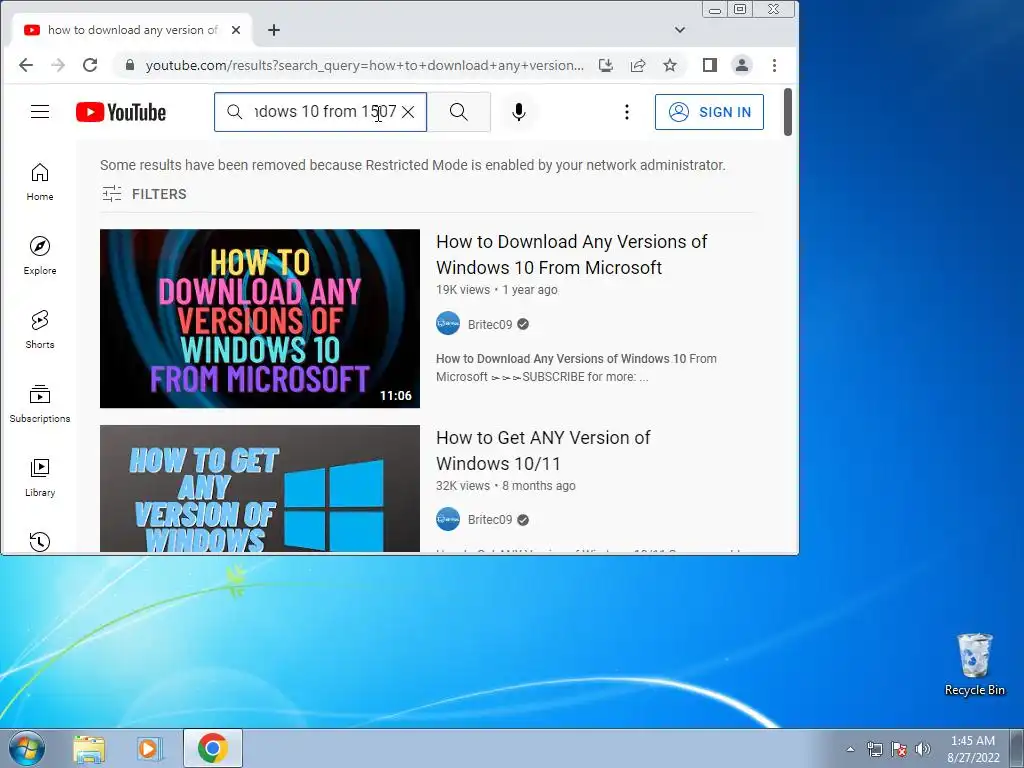Open a new Chrome tab

274,30
